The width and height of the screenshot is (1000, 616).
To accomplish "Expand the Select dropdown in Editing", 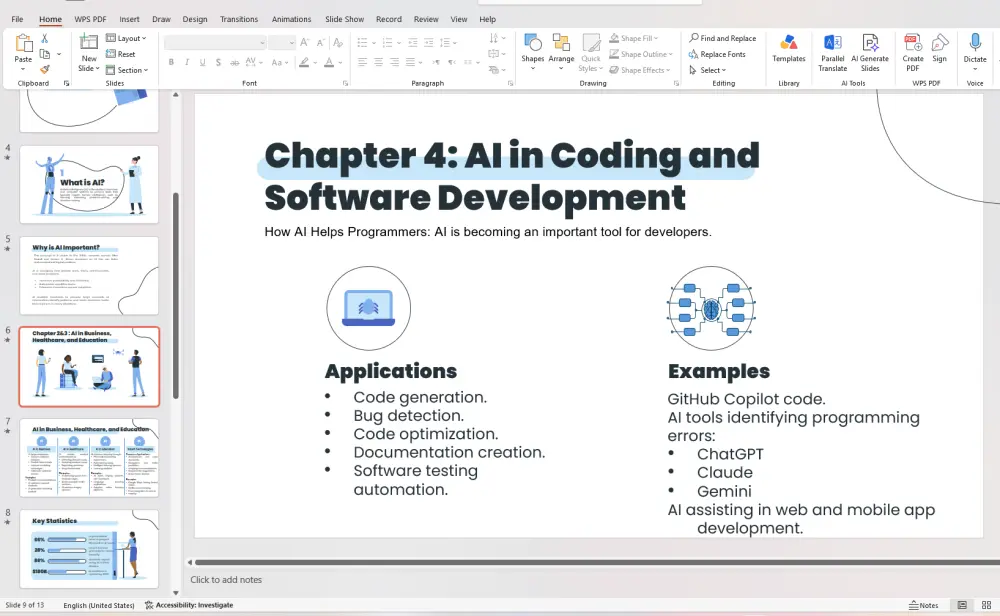I will (708, 70).
